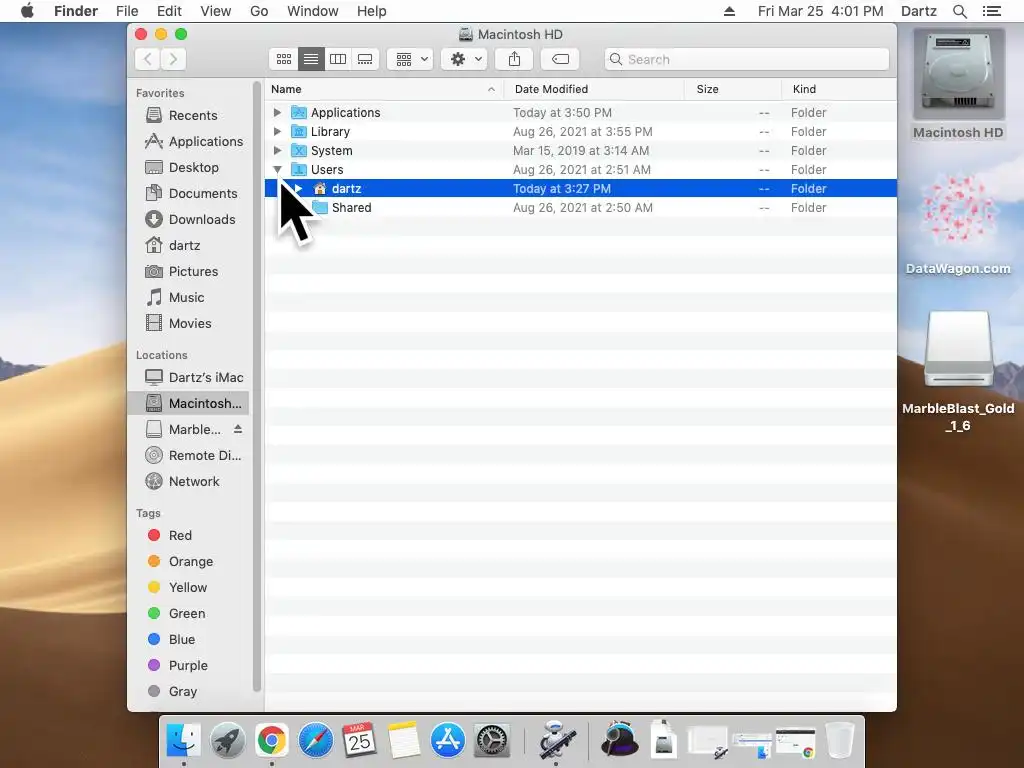This screenshot has width=1024, height=768.
Task: Click the Share toolbar button
Action: (x=515, y=59)
